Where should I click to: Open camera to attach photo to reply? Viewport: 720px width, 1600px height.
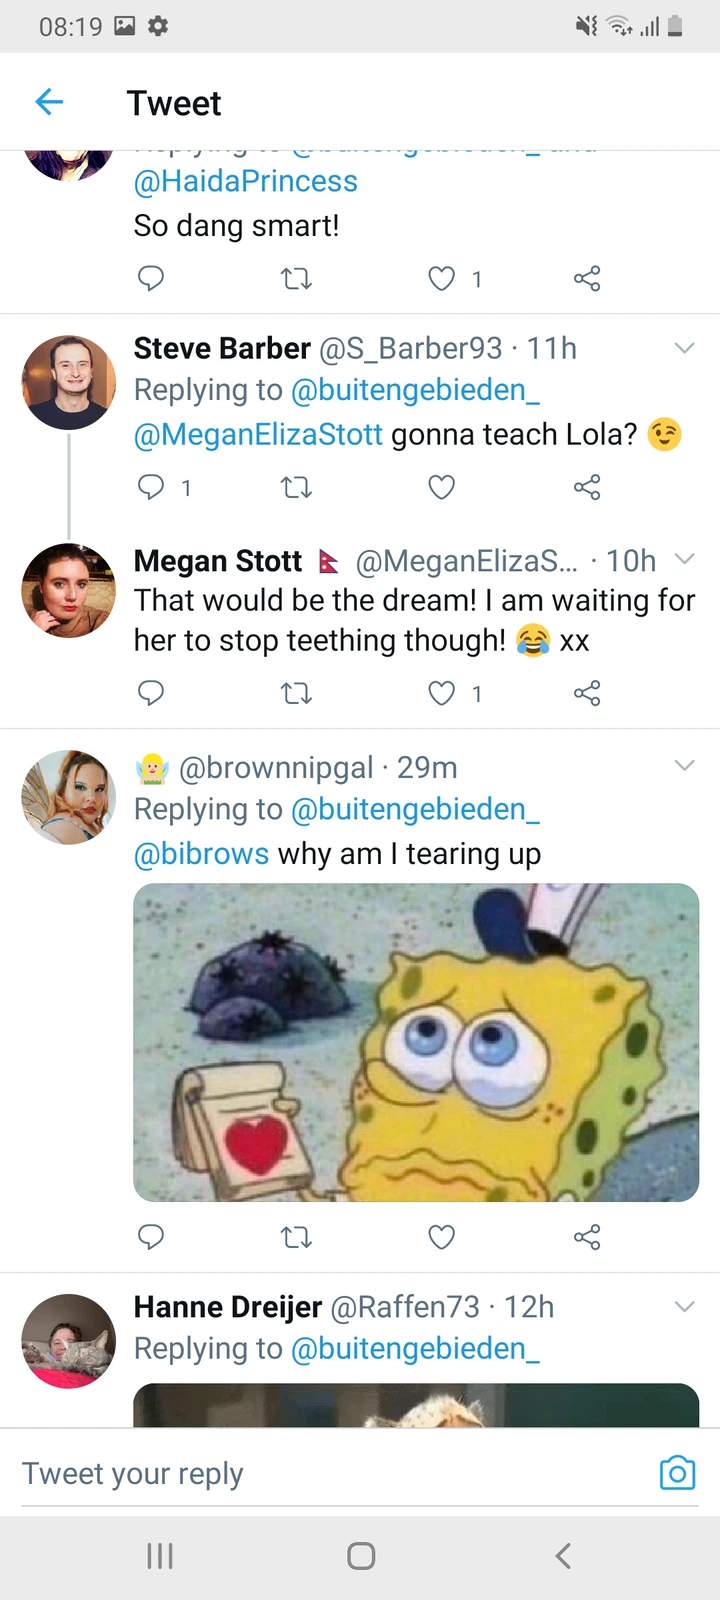[677, 1473]
